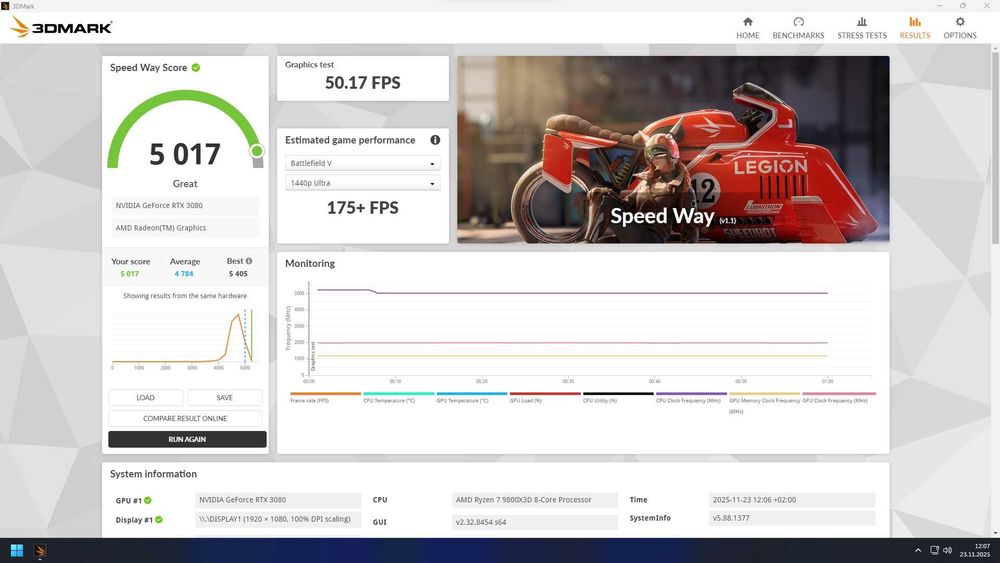Open the Battlefield V game dropdown
Viewport: 1000px width, 563px height.
[362, 163]
